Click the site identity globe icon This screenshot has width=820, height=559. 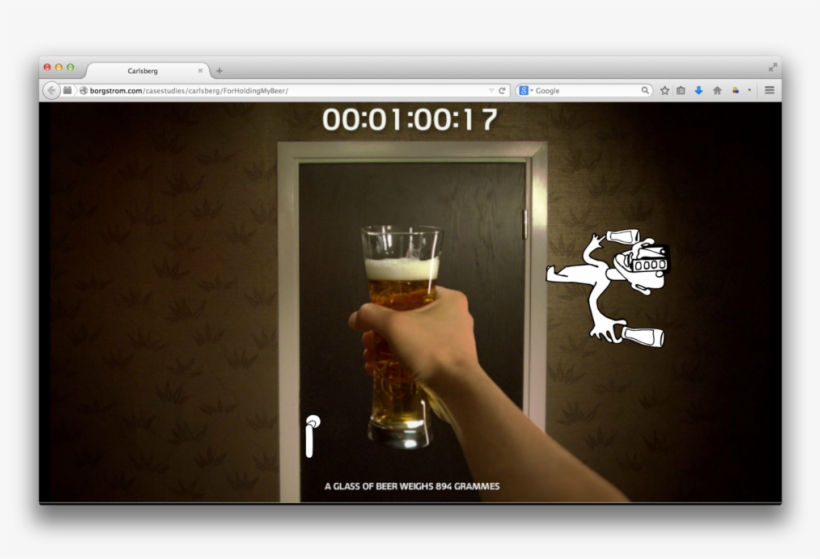(x=83, y=90)
